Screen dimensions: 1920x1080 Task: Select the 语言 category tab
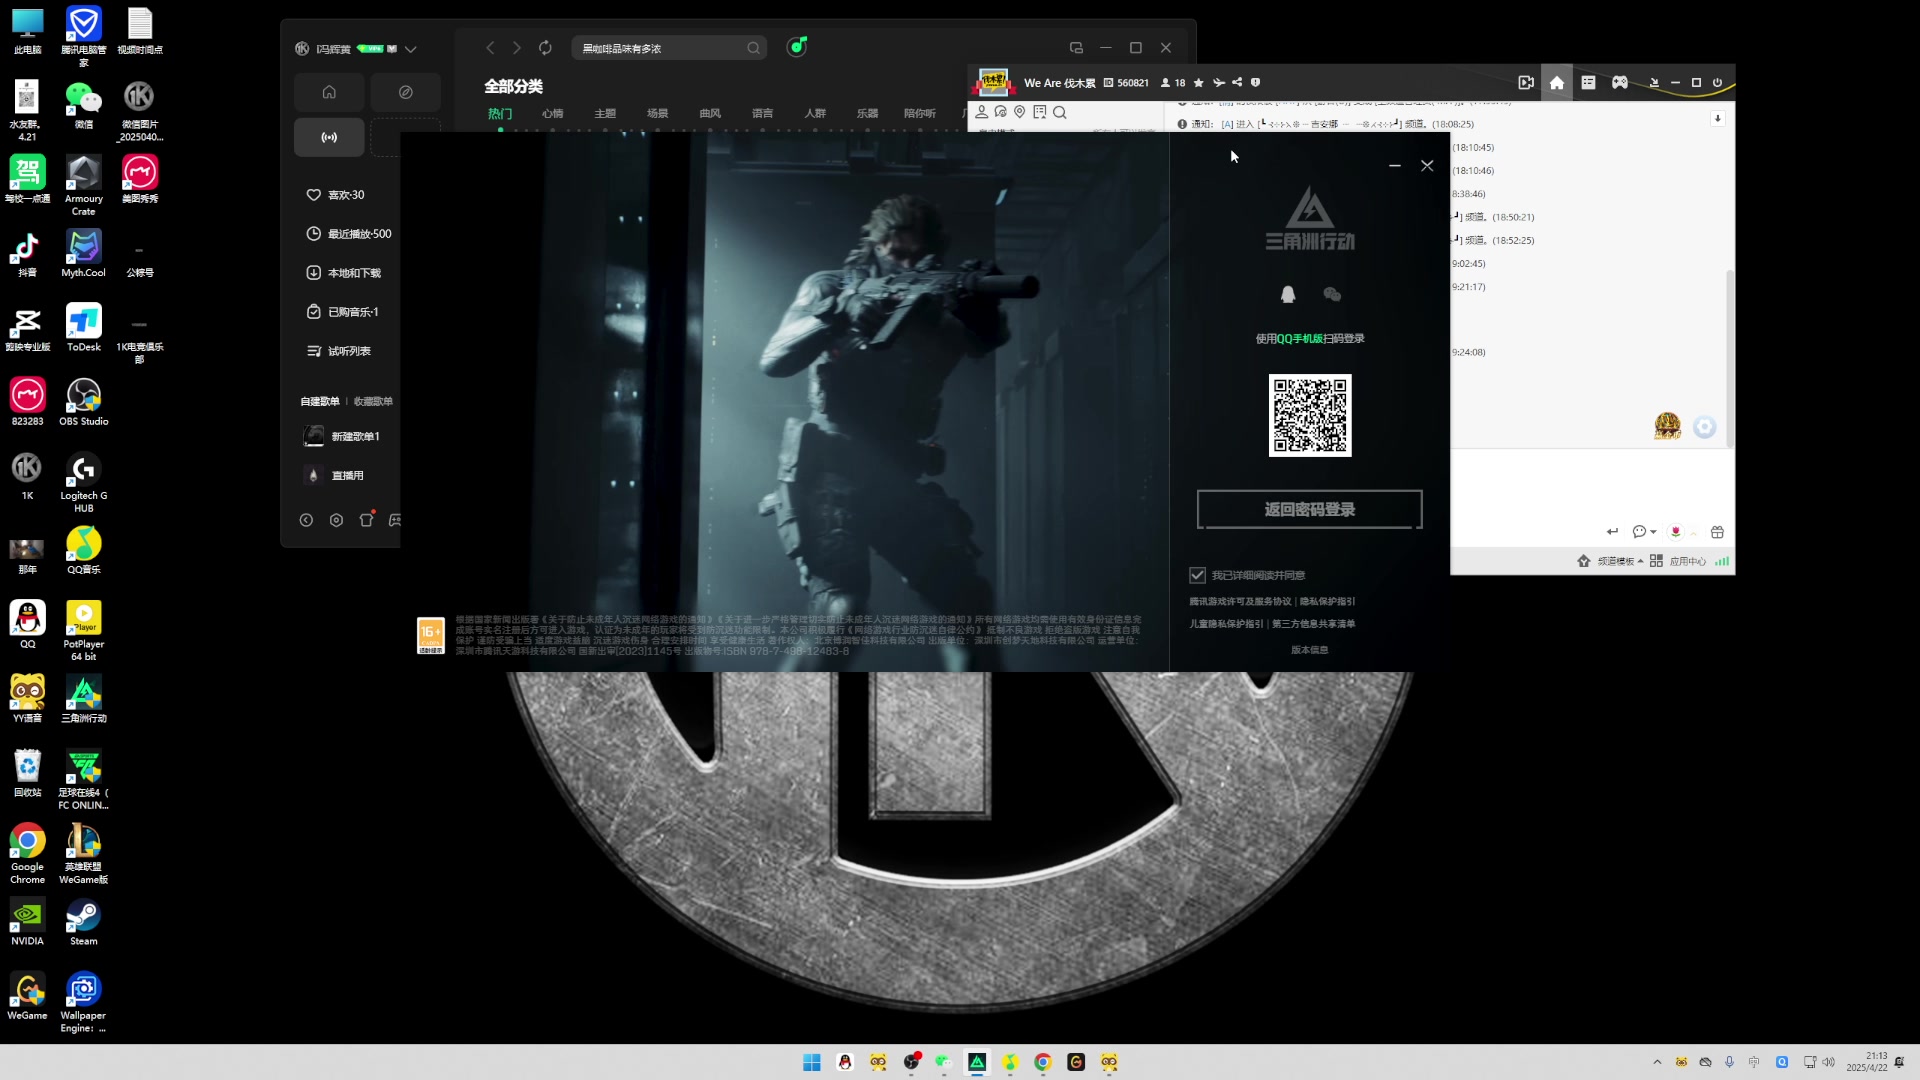pos(762,113)
